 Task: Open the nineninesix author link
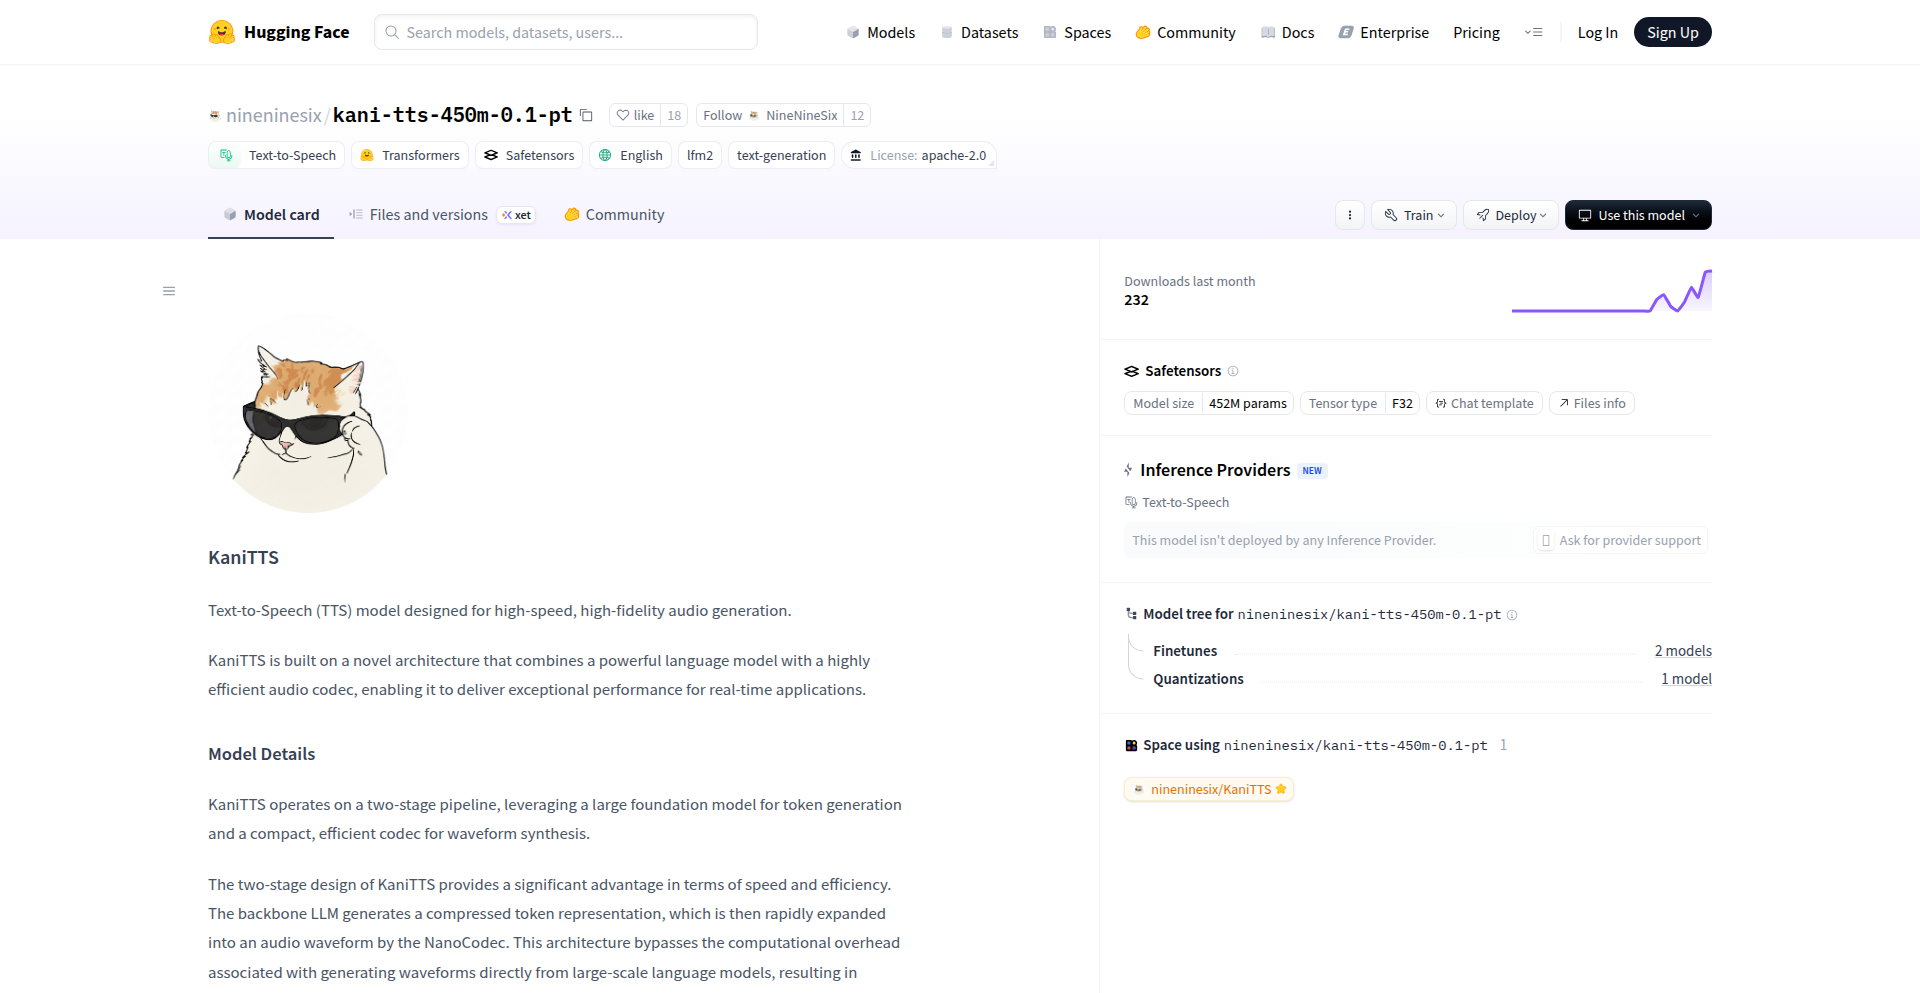pos(274,115)
